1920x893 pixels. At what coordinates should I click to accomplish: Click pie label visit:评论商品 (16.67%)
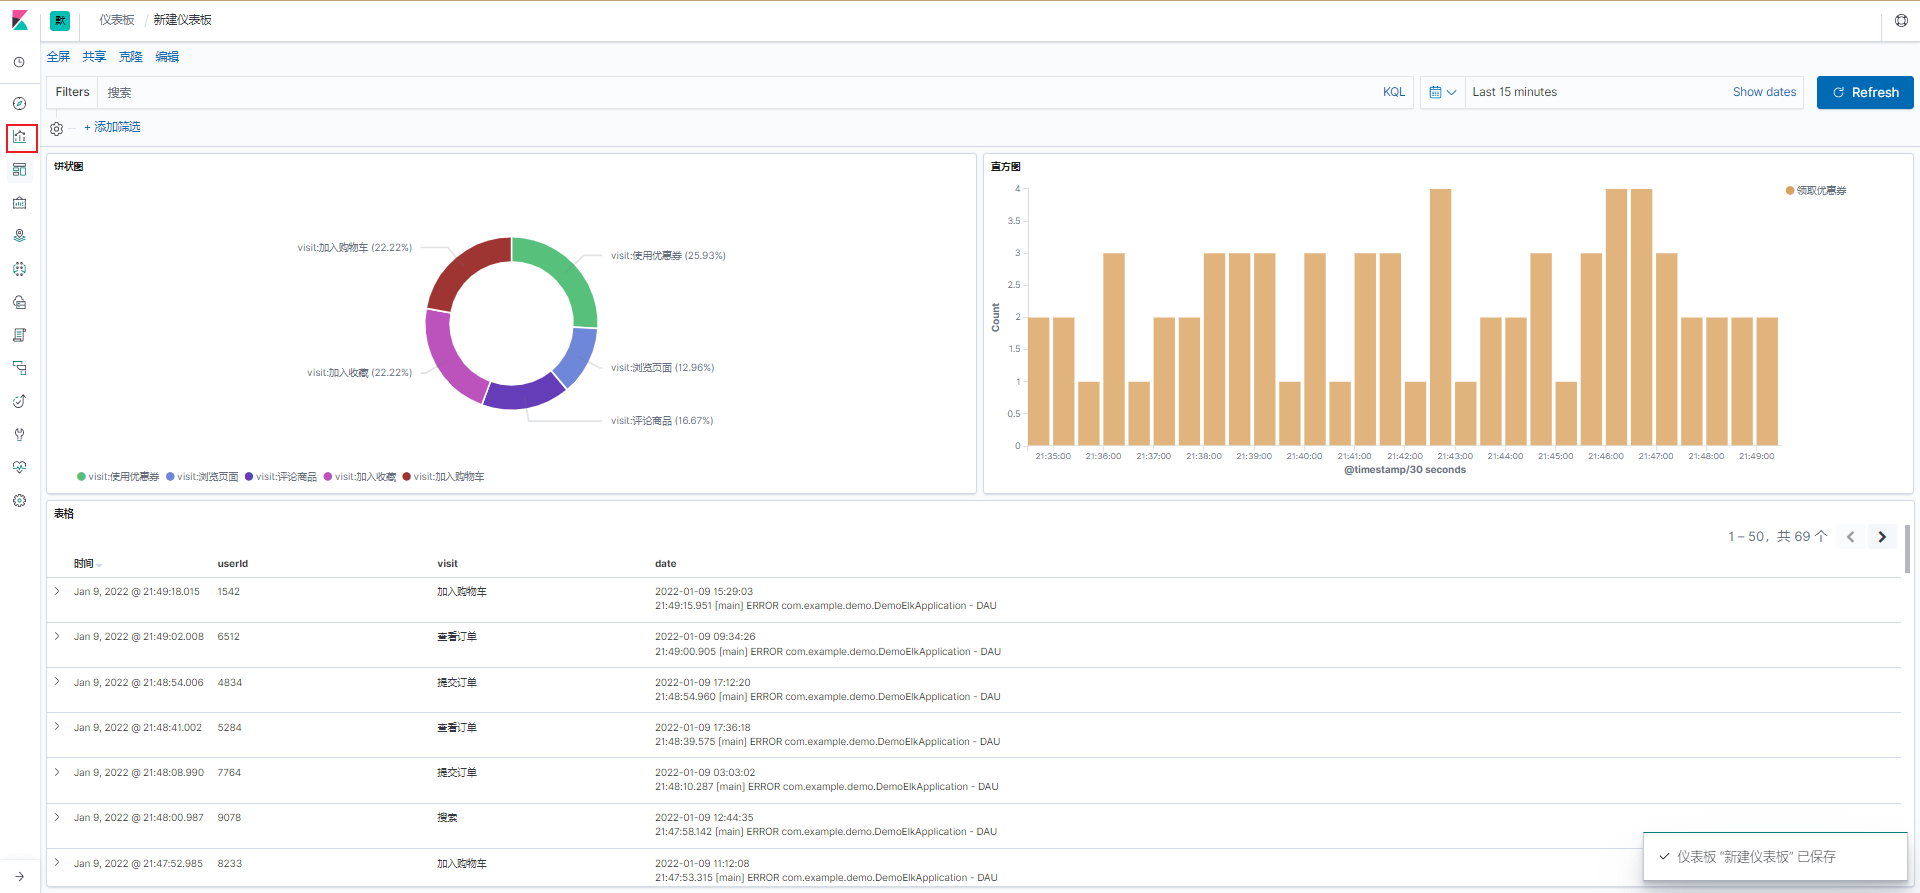coord(662,421)
